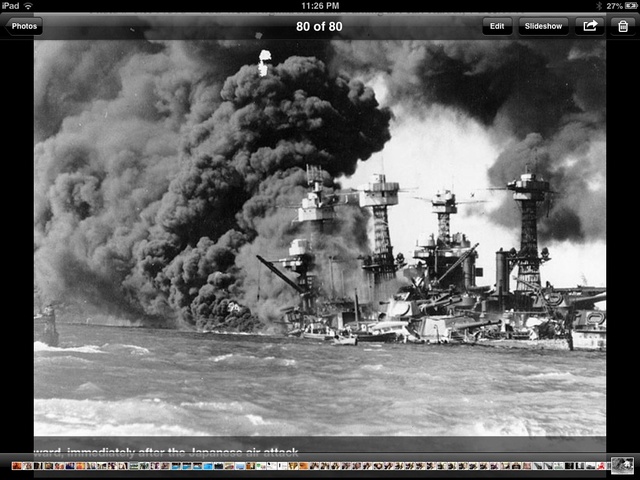Tap the 27% battery percentage text

pos(614,6)
